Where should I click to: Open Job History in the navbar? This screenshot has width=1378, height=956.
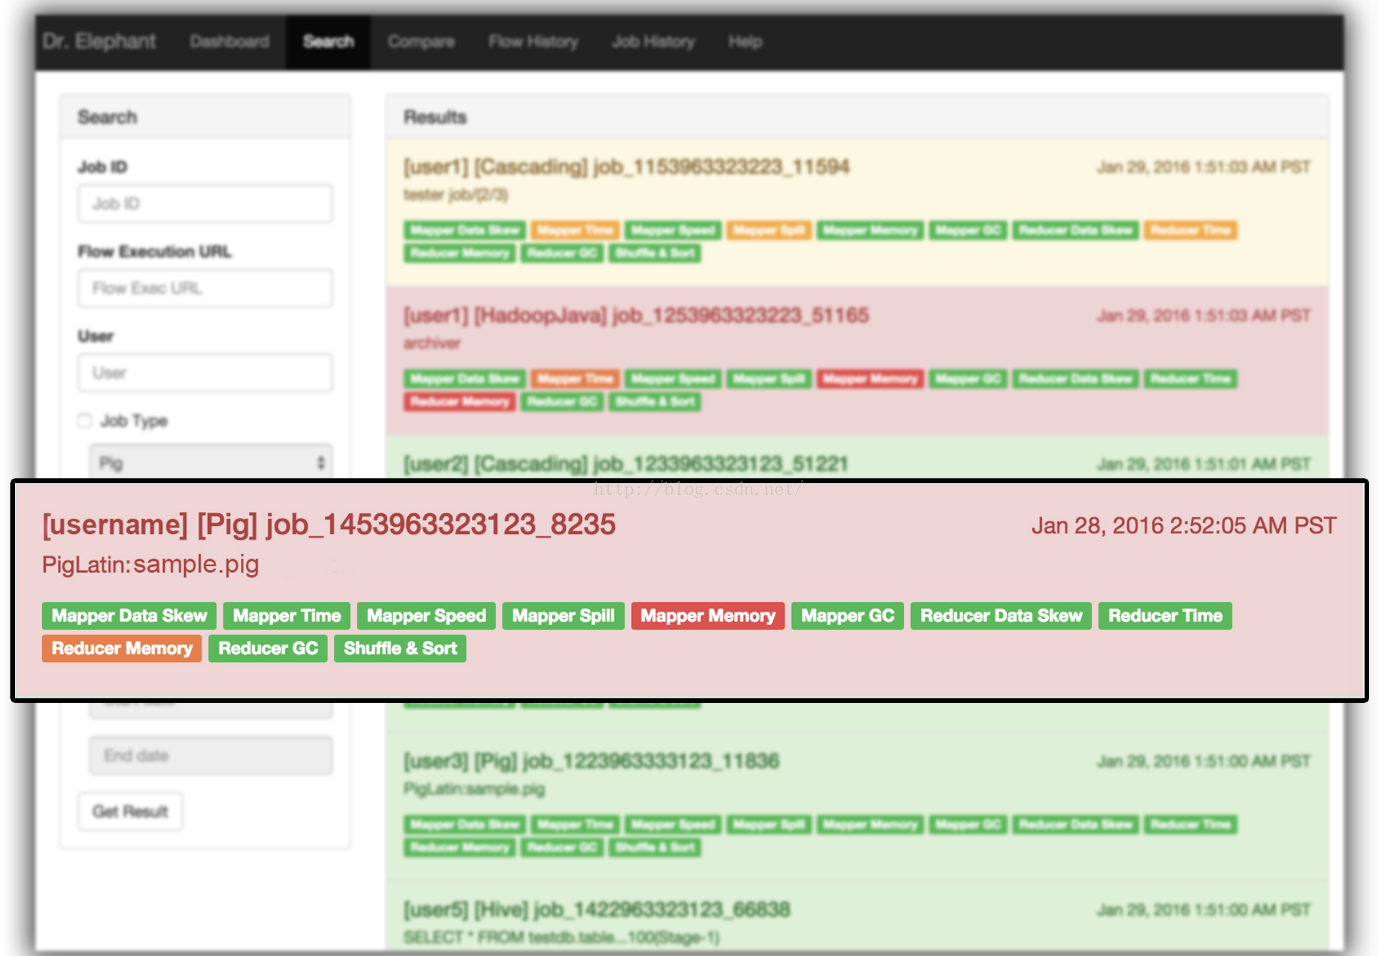click(653, 42)
